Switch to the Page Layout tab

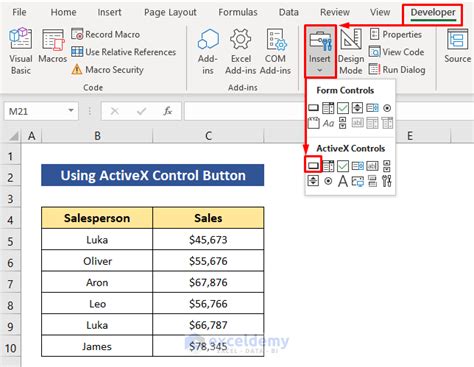click(170, 12)
